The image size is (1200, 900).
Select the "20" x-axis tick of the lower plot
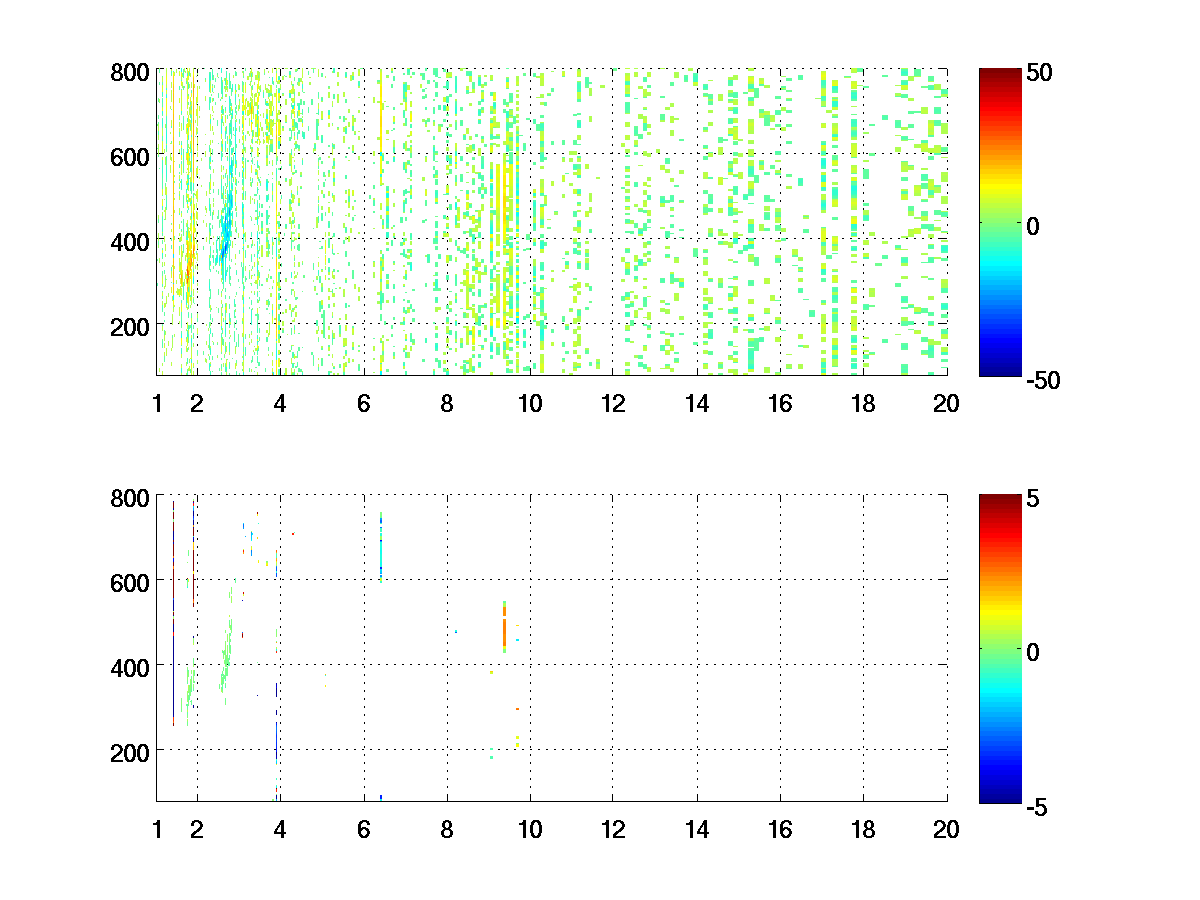[x=946, y=829]
